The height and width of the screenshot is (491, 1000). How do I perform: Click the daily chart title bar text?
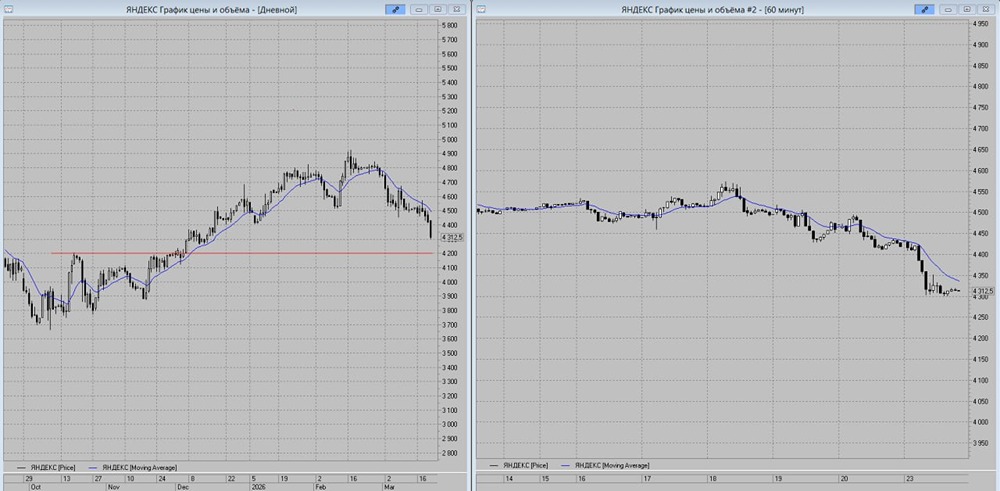click(x=212, y=10)
